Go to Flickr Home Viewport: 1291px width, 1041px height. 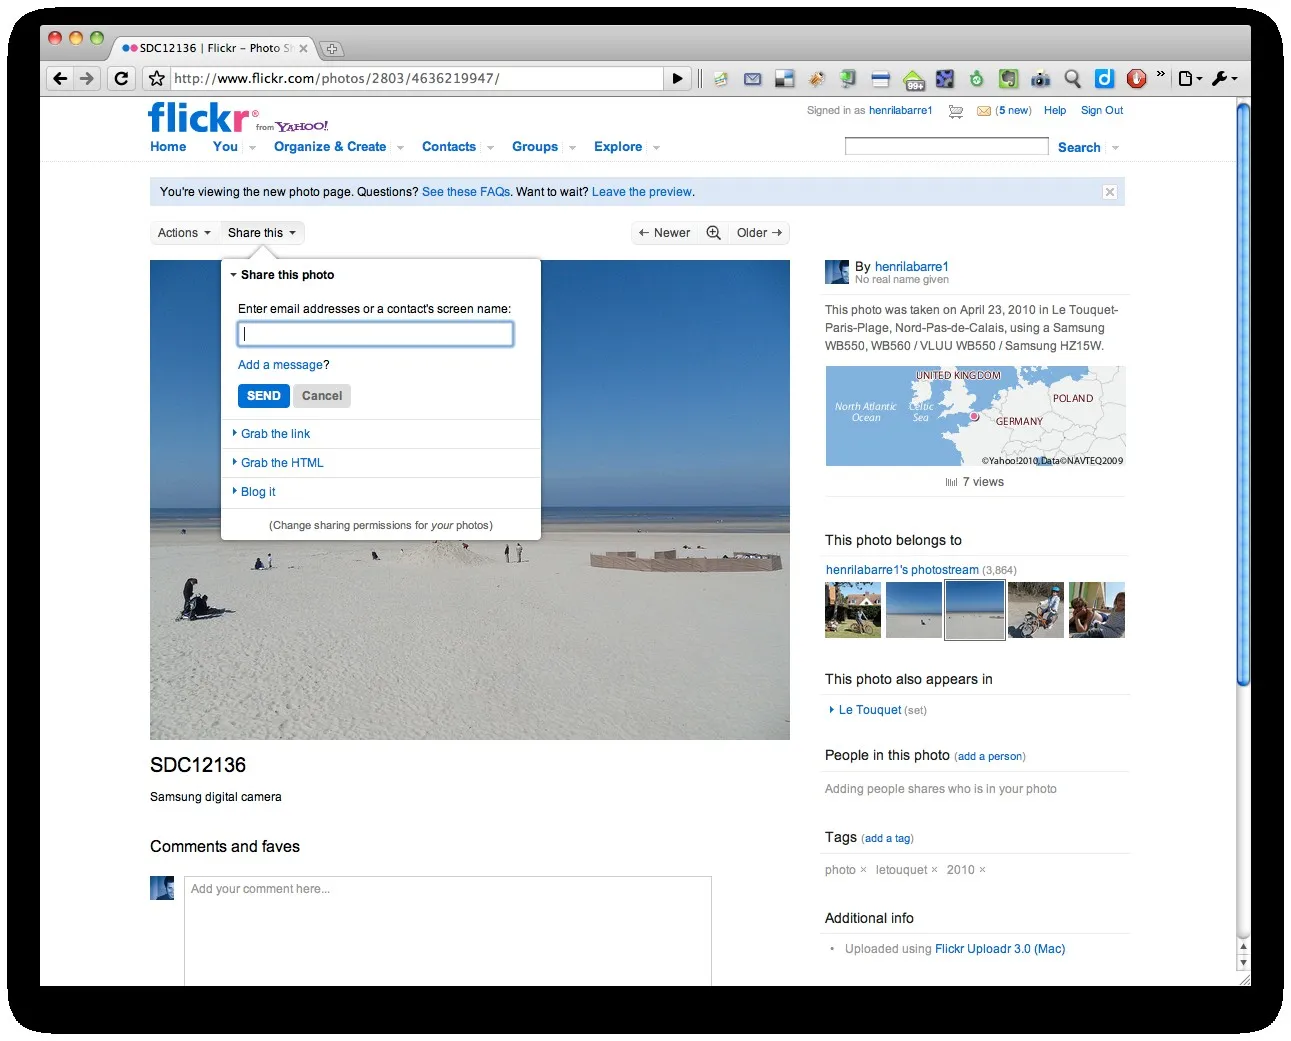click(168, 147)
